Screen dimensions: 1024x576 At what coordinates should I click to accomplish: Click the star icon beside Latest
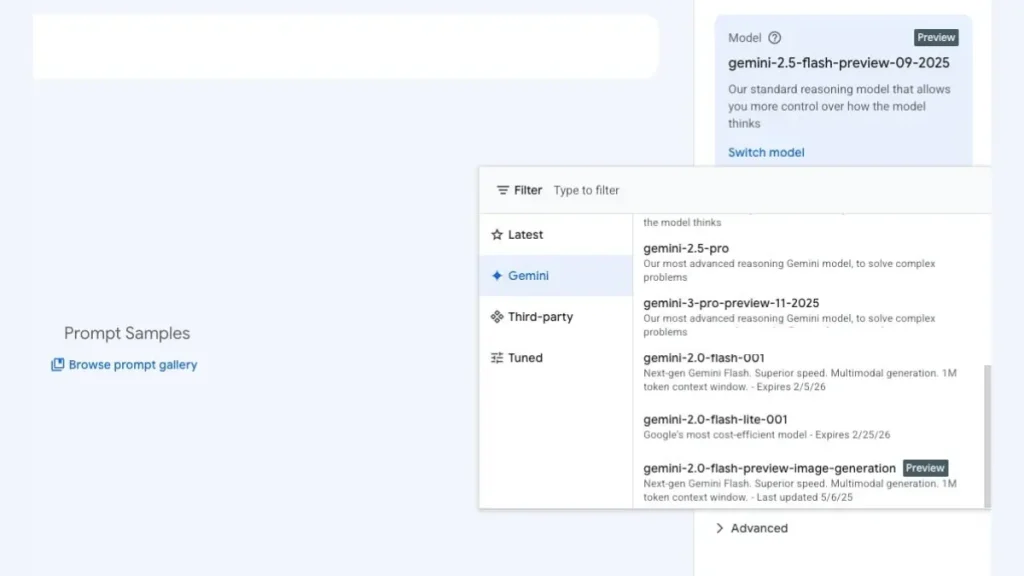[x=497, y=235]
